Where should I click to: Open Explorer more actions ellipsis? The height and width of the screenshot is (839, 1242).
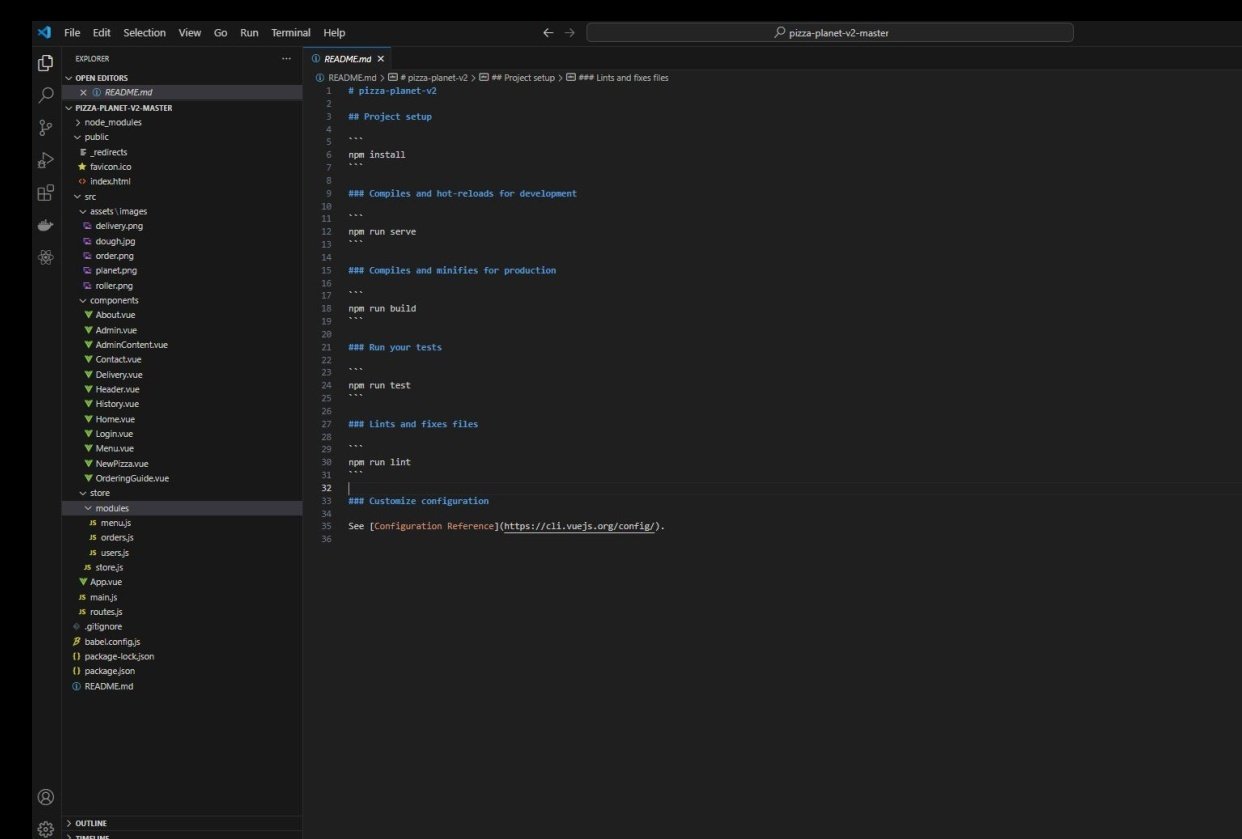pos(287,59)
